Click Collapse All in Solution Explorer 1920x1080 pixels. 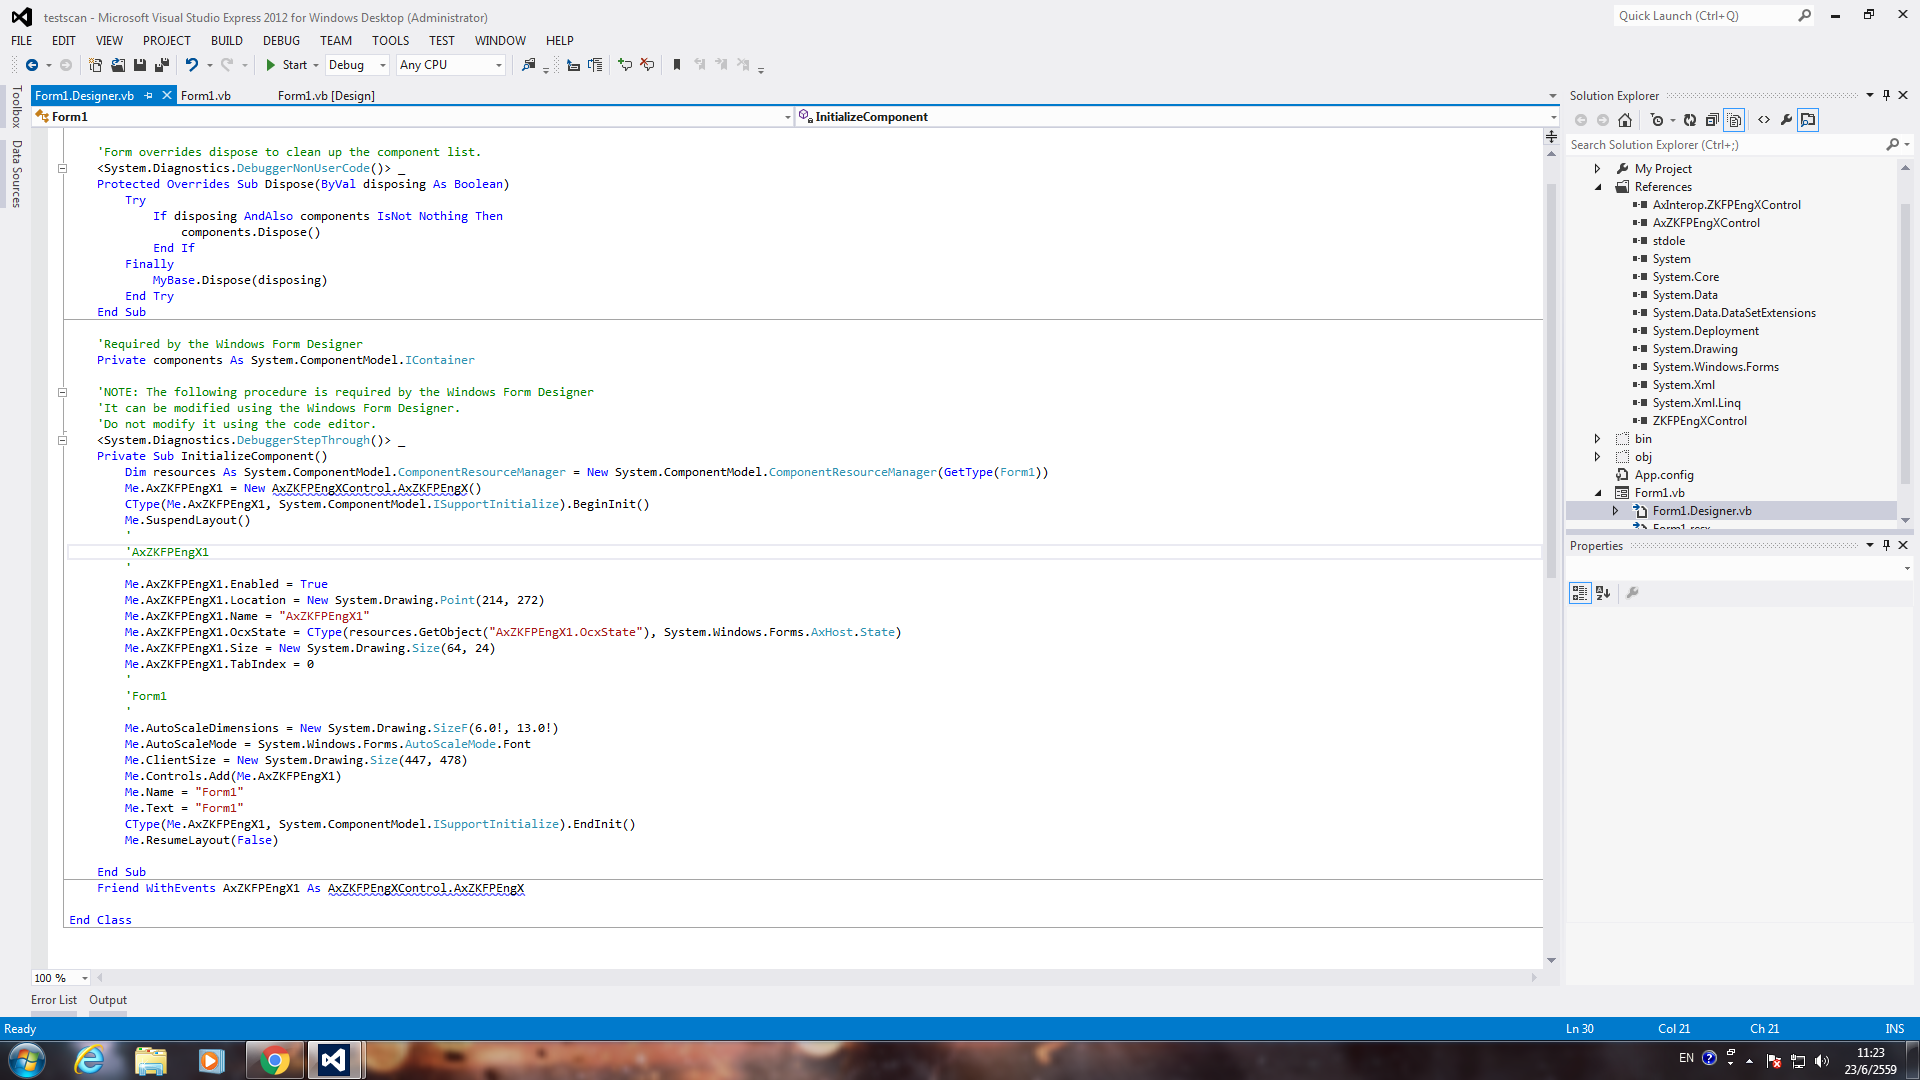point(1712,120)
